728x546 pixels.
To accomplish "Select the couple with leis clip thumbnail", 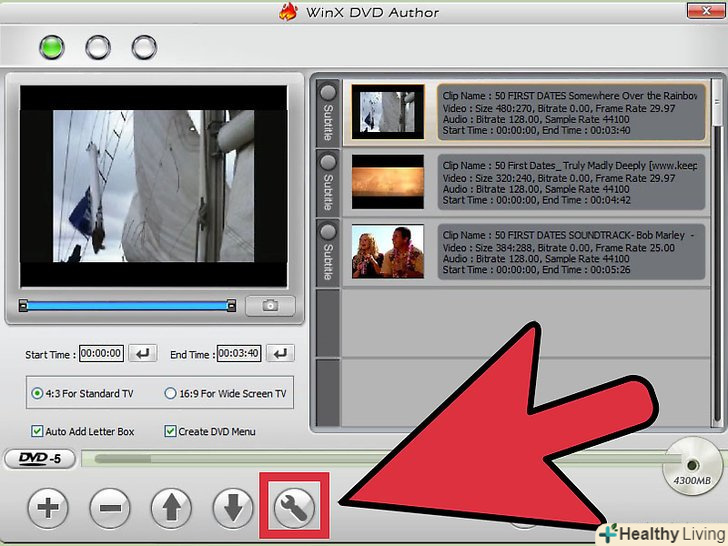I will [388, 251].
